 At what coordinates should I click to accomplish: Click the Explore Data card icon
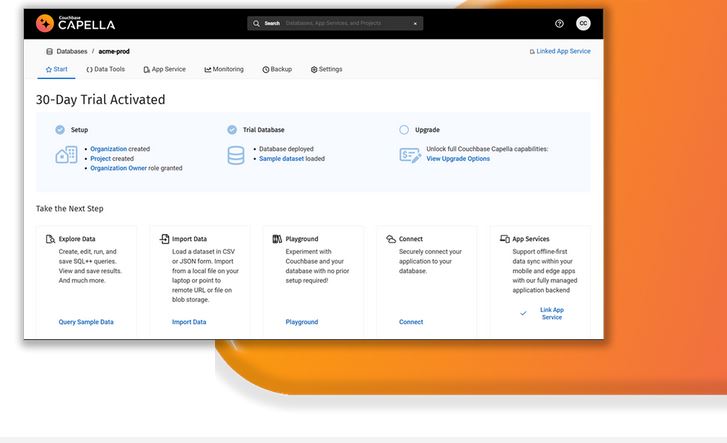50,239
